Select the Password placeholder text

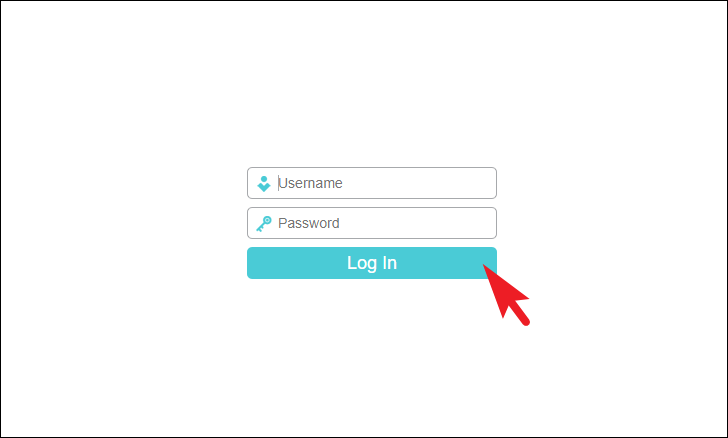coord(309,223)
